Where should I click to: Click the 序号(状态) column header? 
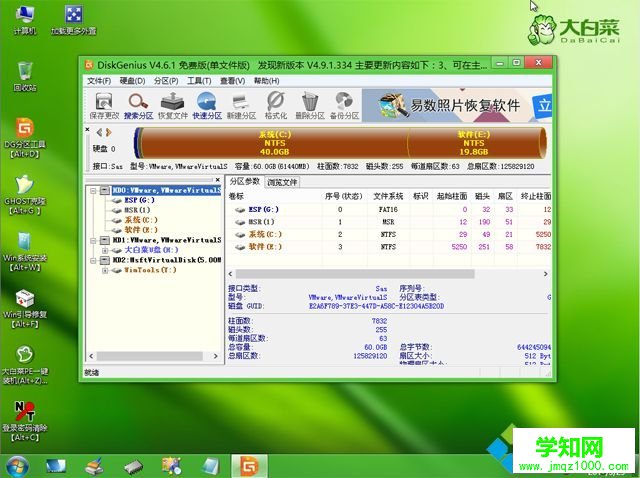tap(343, 196)
